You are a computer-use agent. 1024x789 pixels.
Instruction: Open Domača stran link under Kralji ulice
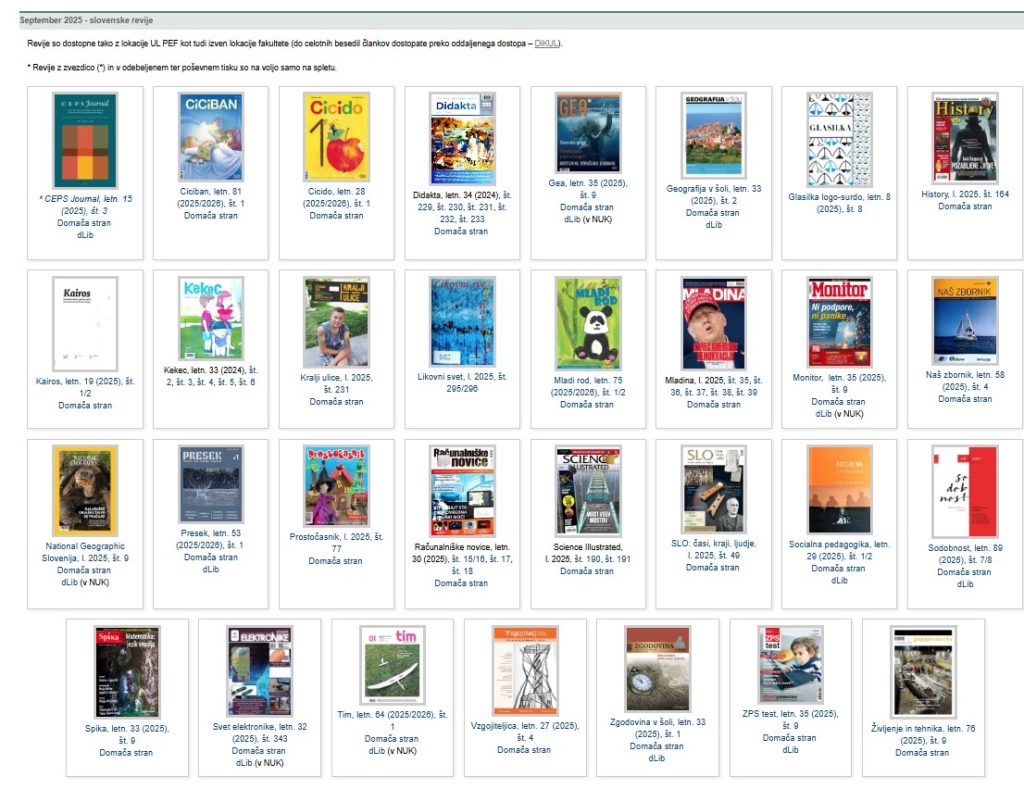click(x=336, y=402)
